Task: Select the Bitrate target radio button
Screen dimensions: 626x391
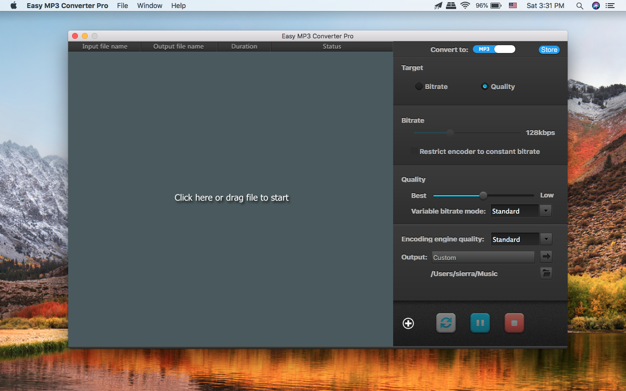Action: [x=418, y=86]
